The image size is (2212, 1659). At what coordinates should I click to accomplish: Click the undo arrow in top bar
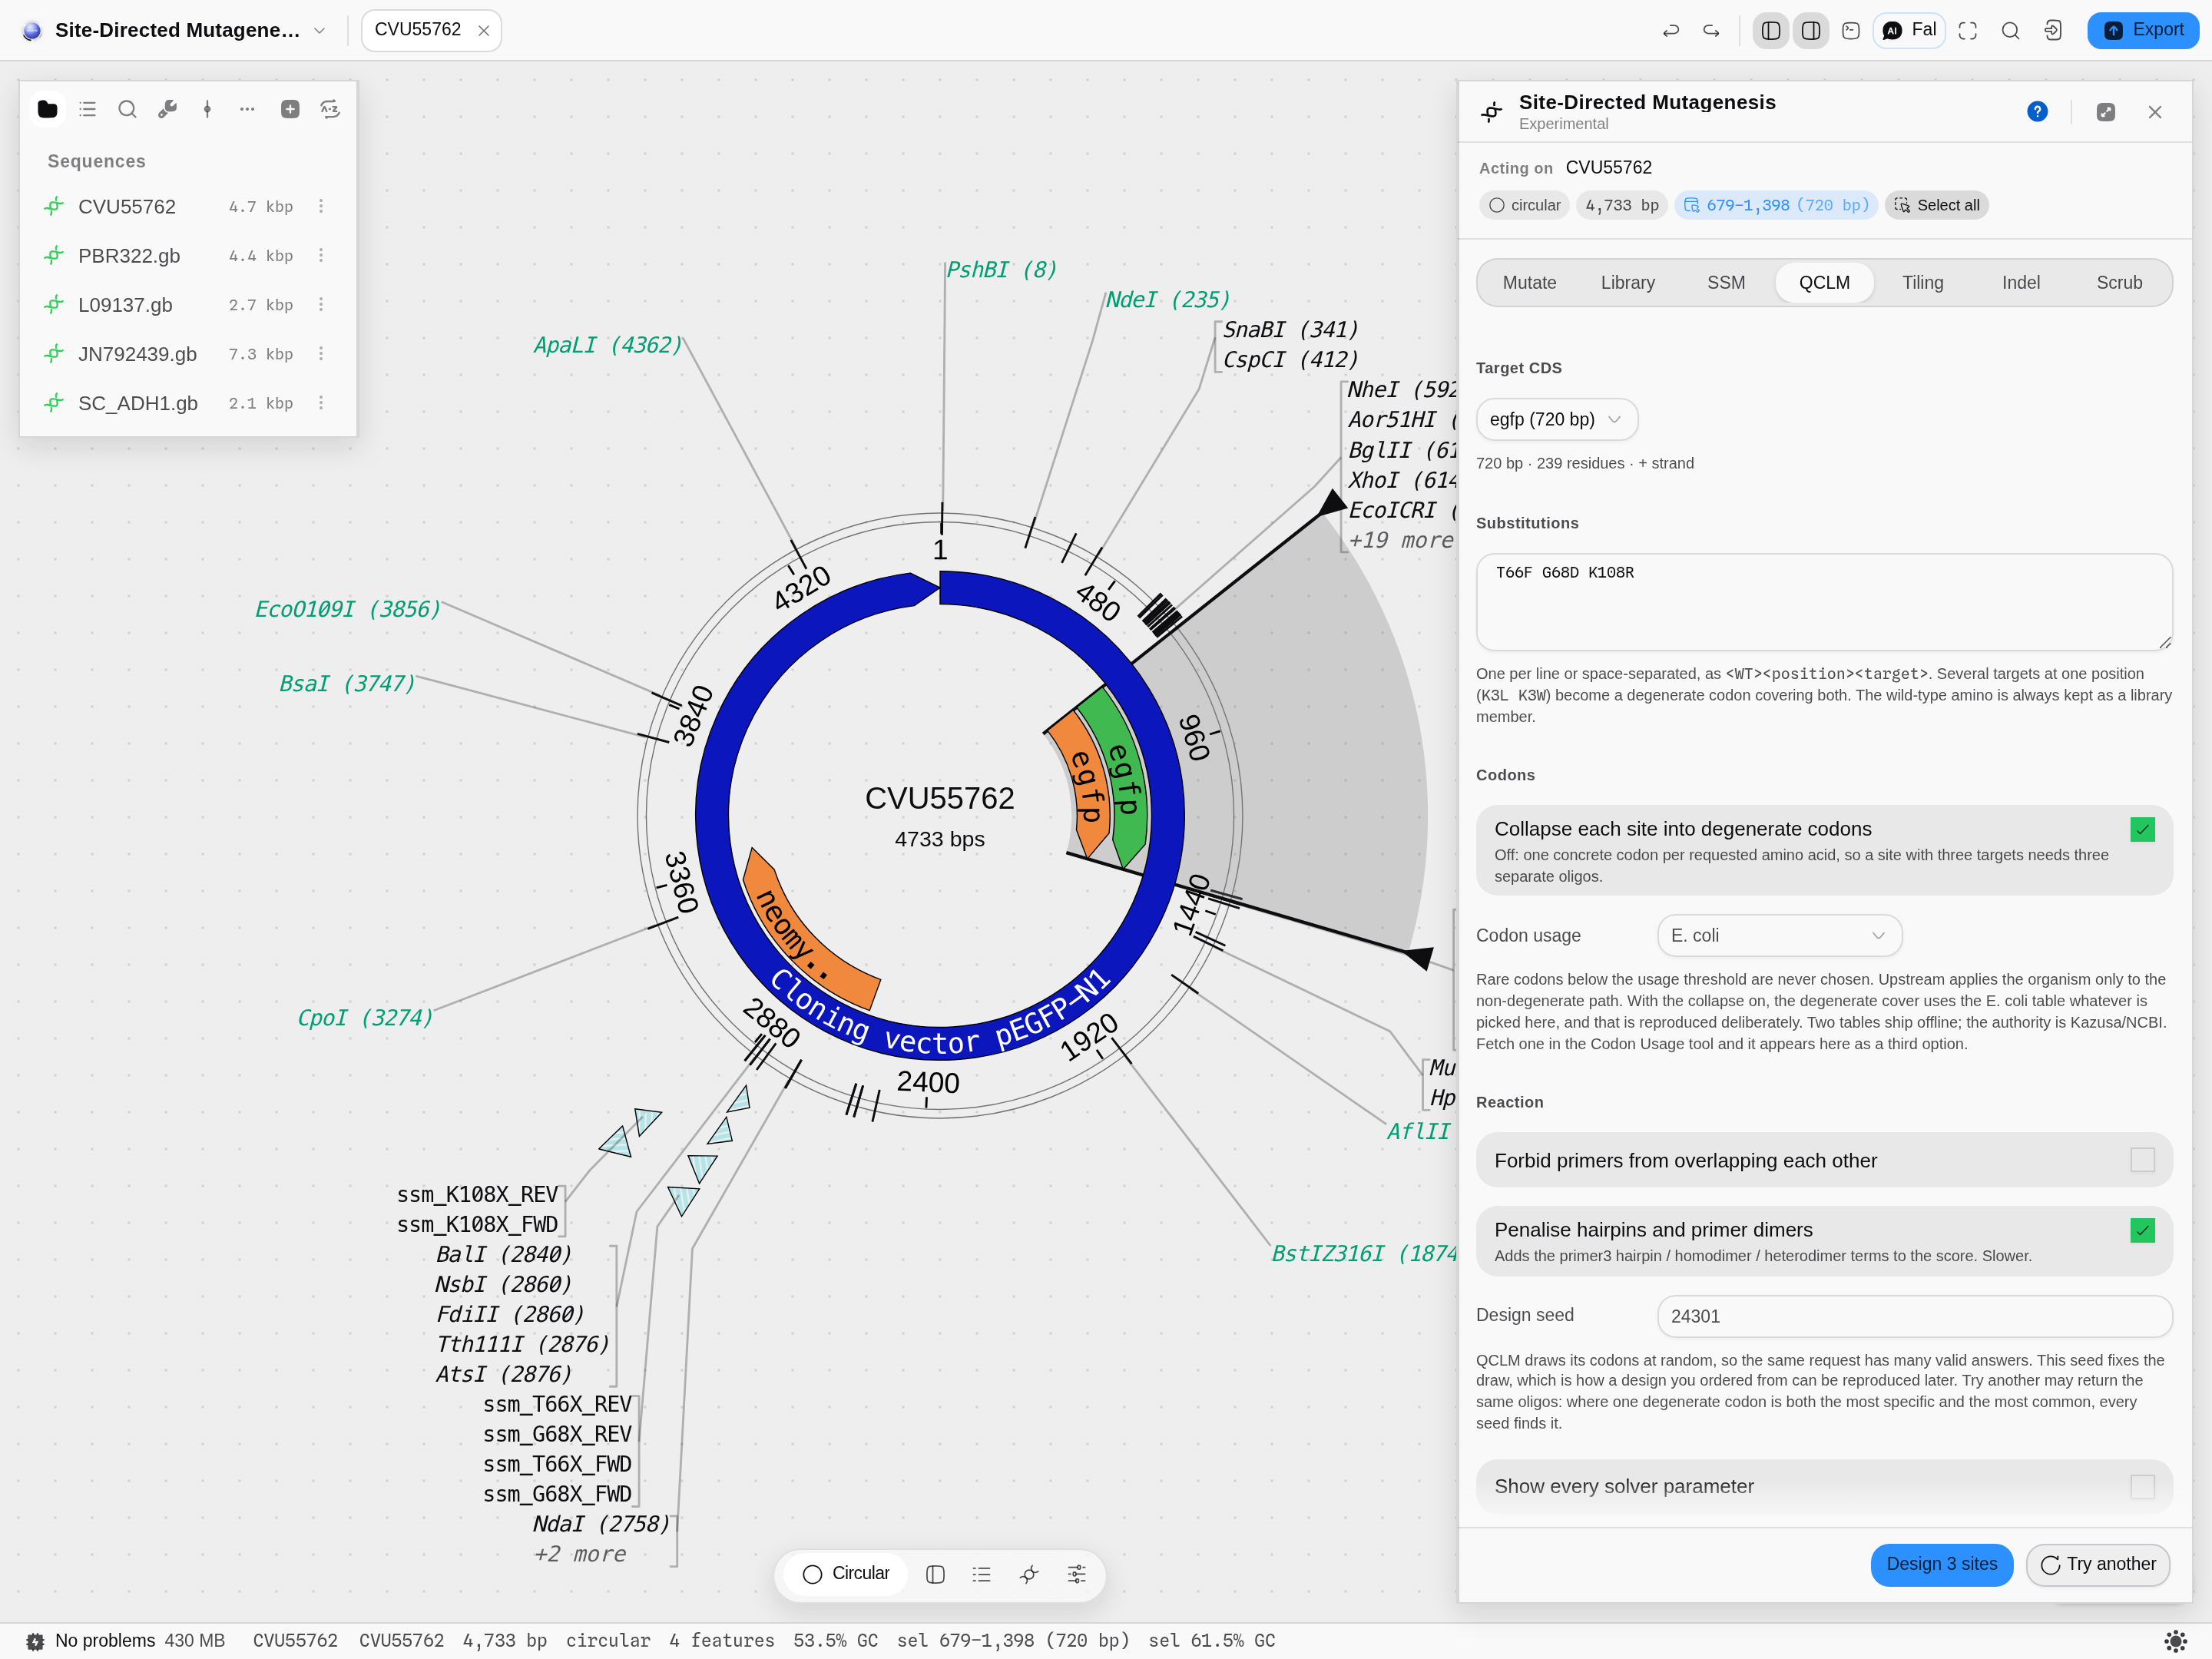[x=1670, y=30]
